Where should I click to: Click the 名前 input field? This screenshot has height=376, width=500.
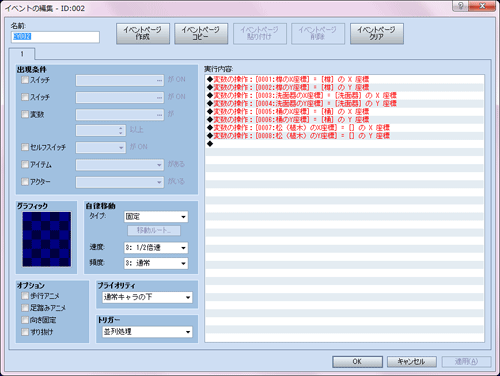pos(55,37)
